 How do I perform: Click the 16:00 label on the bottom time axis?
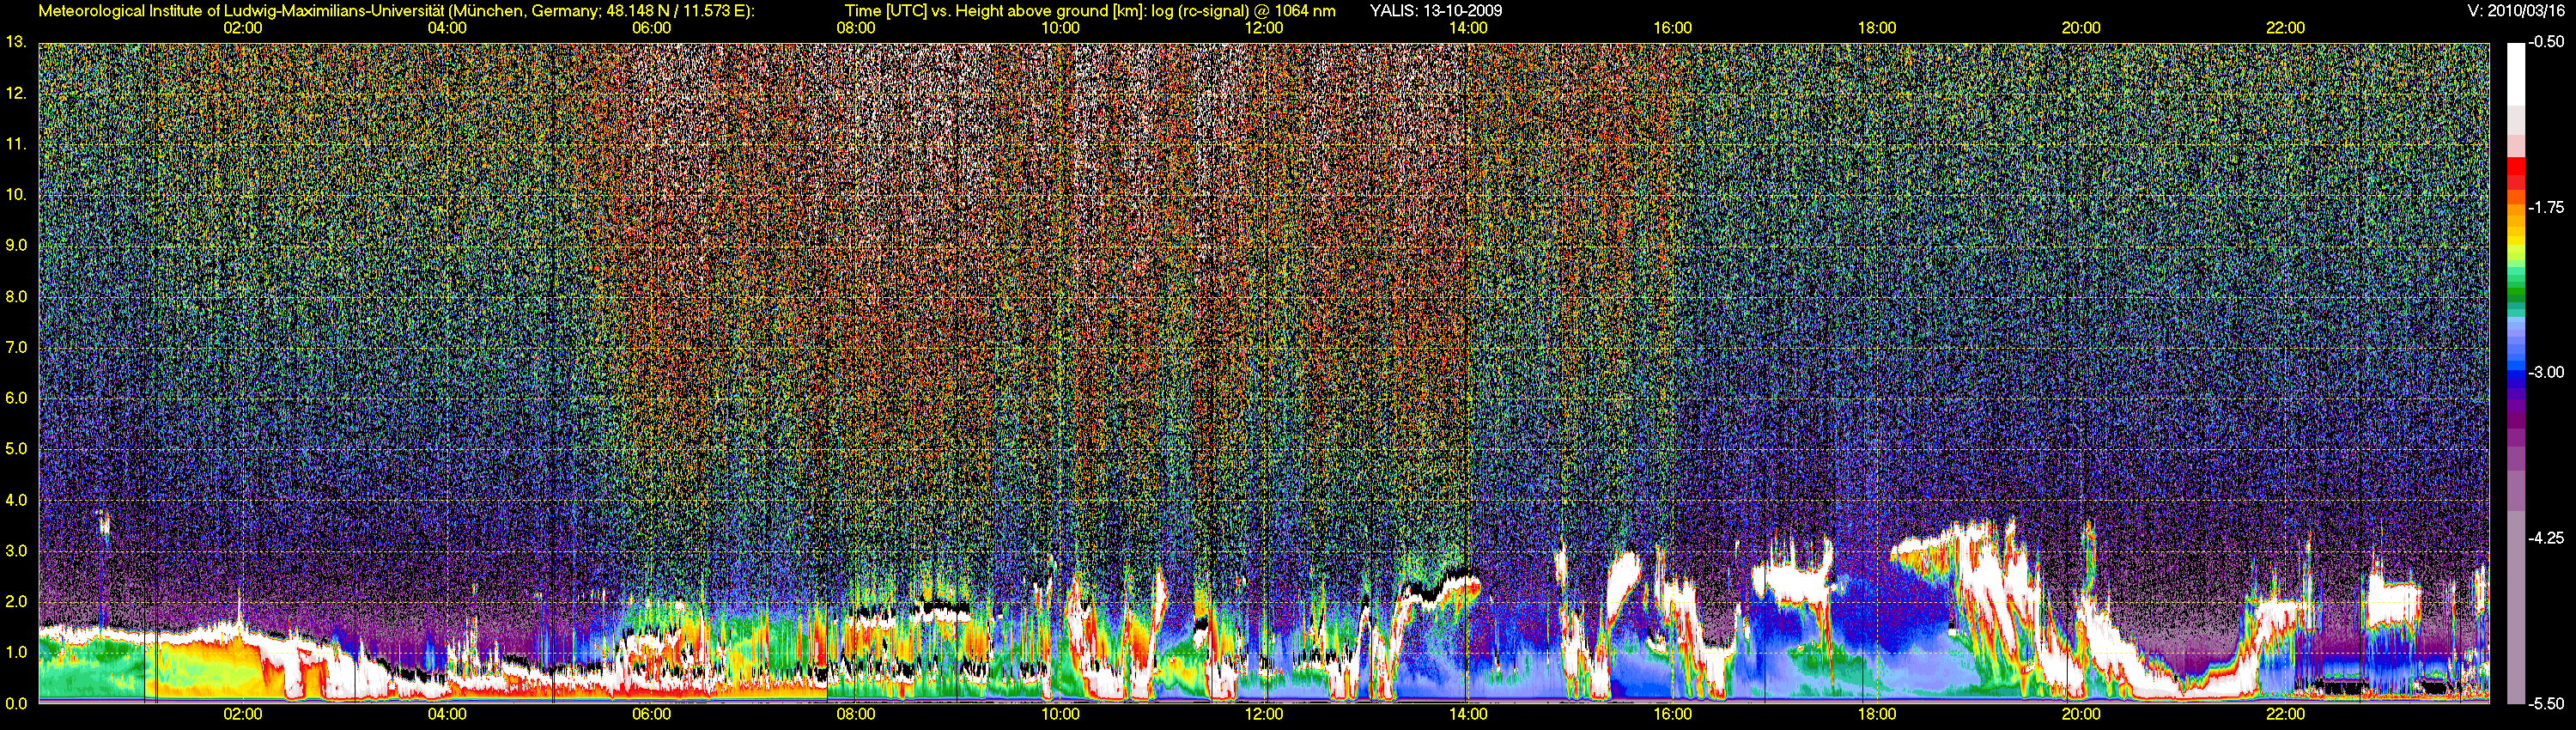coord(1673,714)
